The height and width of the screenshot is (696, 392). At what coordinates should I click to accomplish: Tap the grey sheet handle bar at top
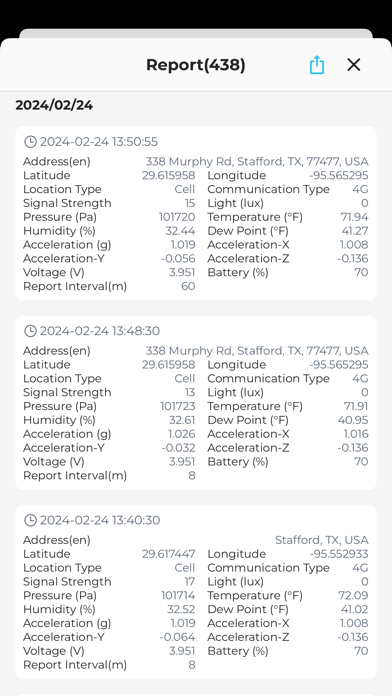point(196,34)
